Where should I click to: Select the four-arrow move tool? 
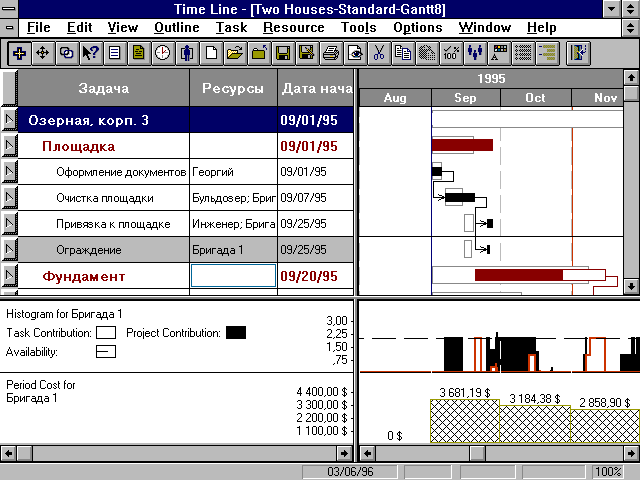[x=42, y=51]
